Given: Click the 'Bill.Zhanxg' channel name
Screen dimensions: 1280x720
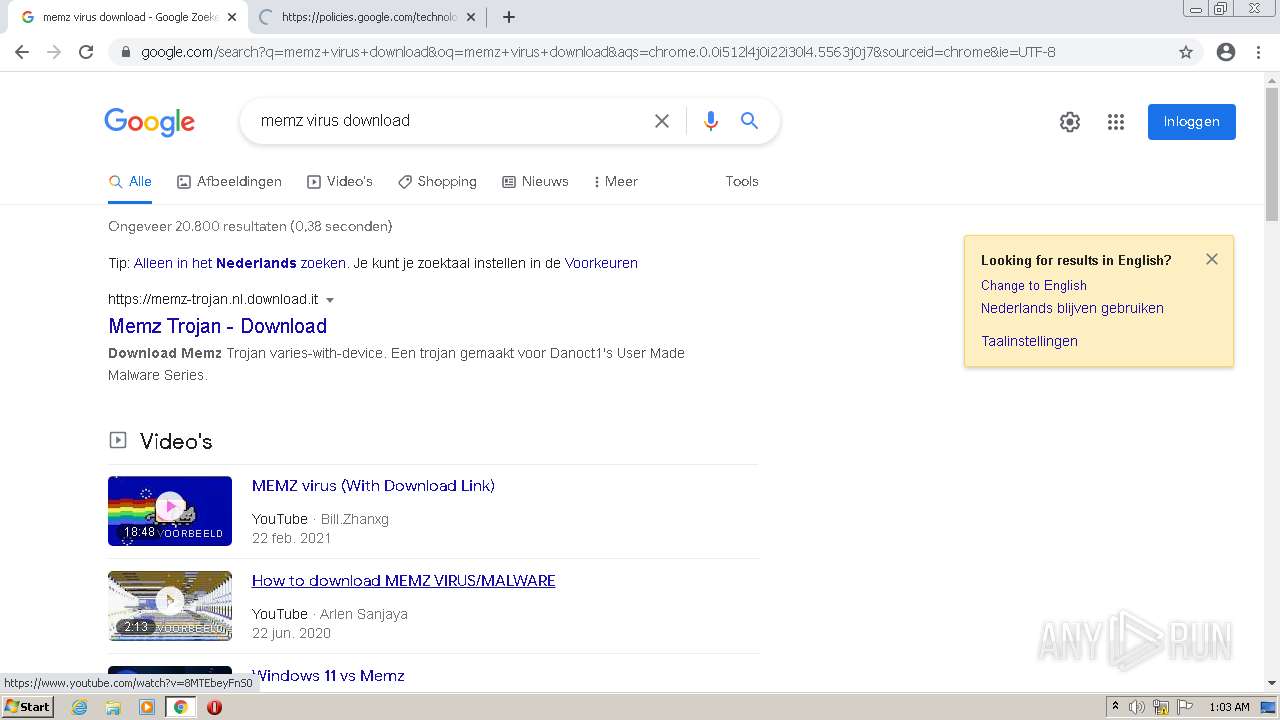Looking at the screenshot, I should [355, 519].
